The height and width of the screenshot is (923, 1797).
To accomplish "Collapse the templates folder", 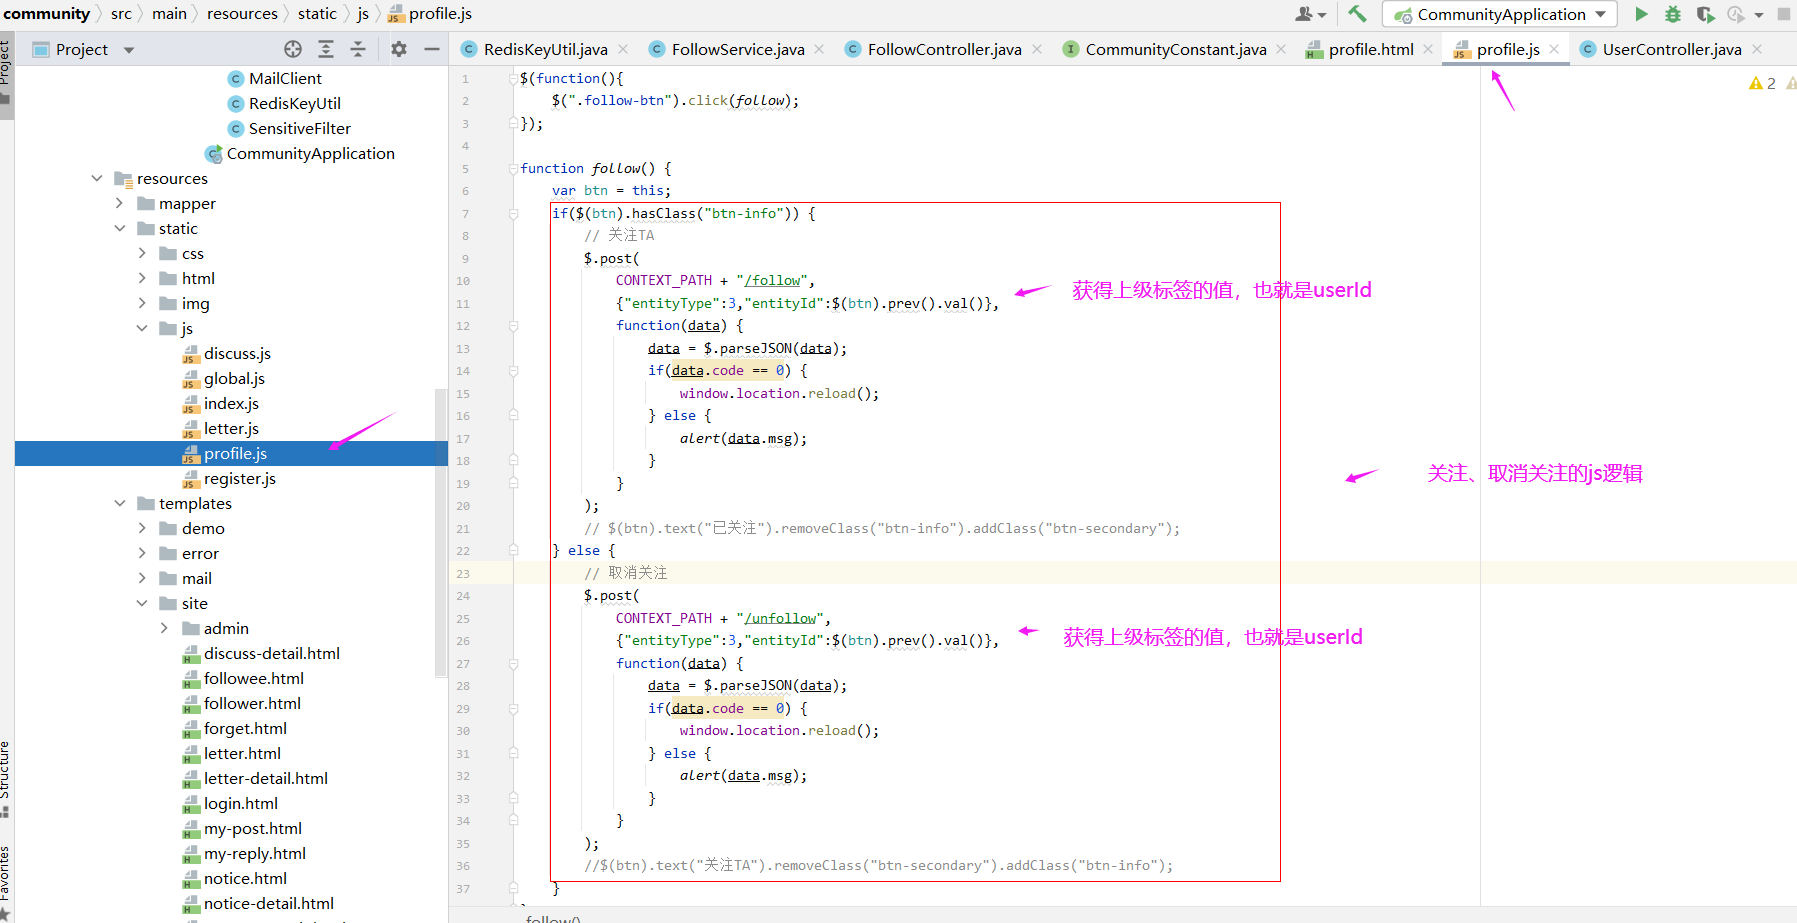I will point(120,503).
